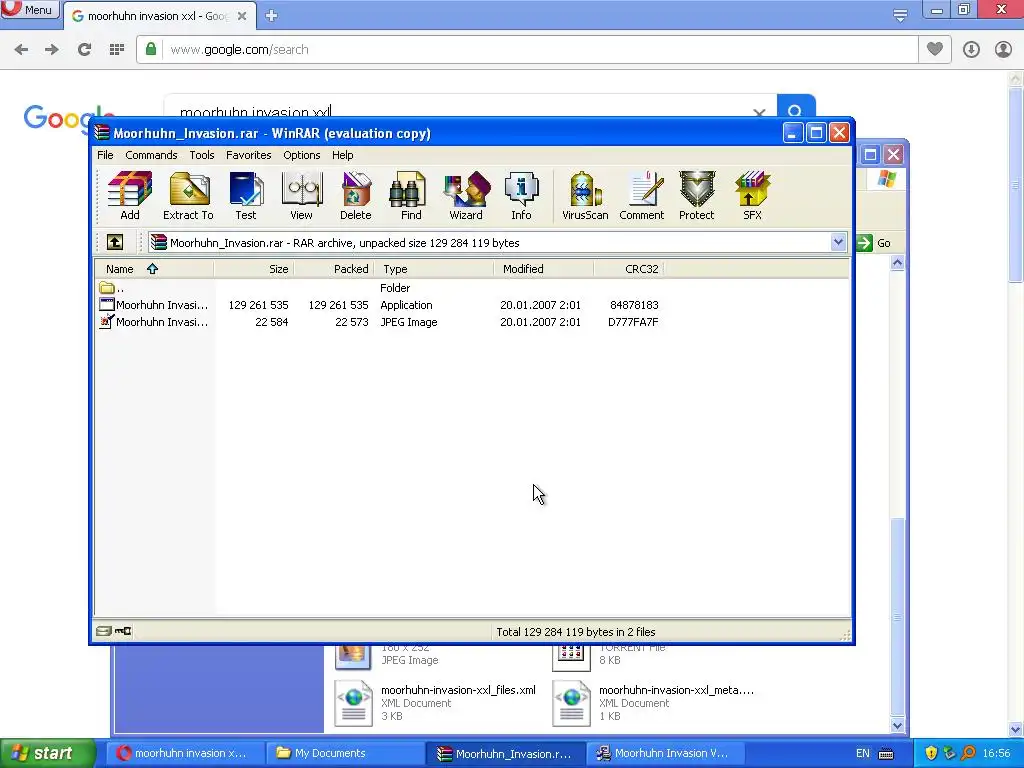Click the key password icon in status bar
1024x768 pixels.
pos(123,631)
